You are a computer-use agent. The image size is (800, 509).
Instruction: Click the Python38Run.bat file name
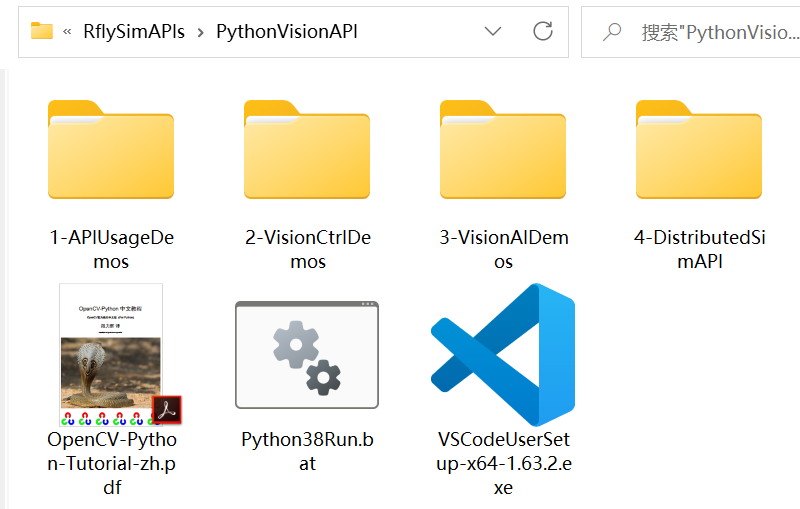click(307, 451)
